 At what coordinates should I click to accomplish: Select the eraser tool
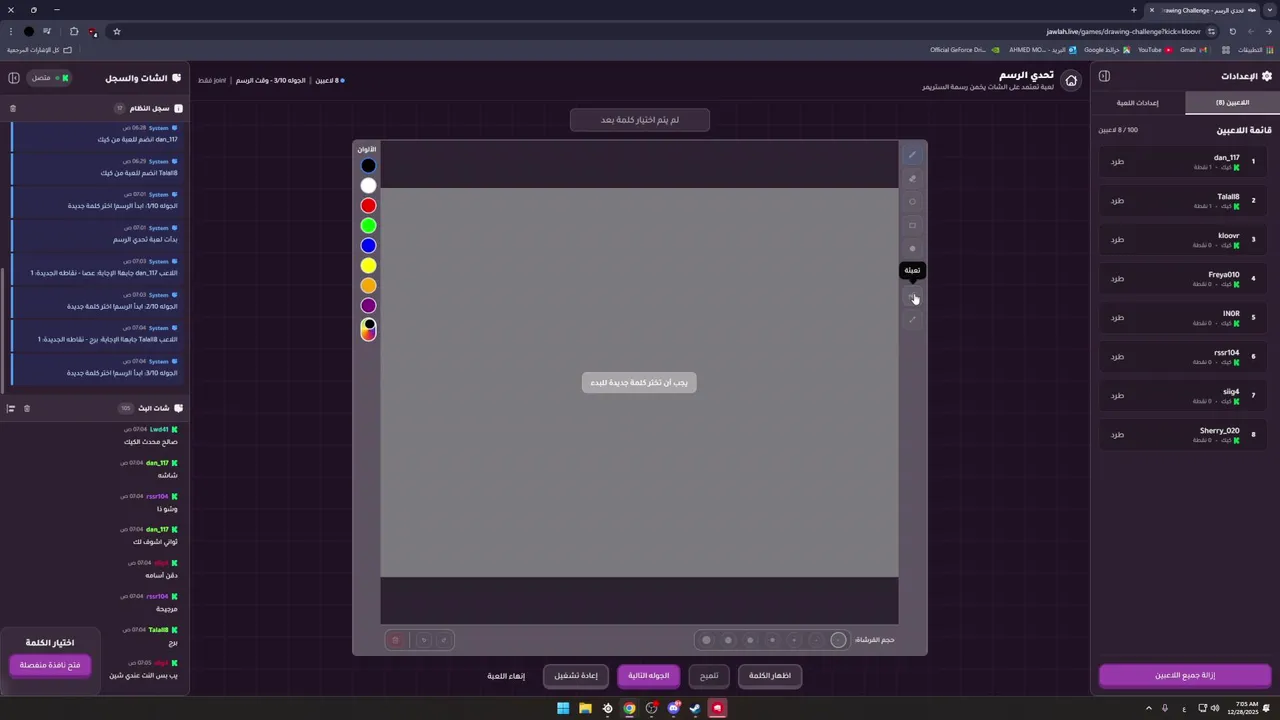pos(912,179)
